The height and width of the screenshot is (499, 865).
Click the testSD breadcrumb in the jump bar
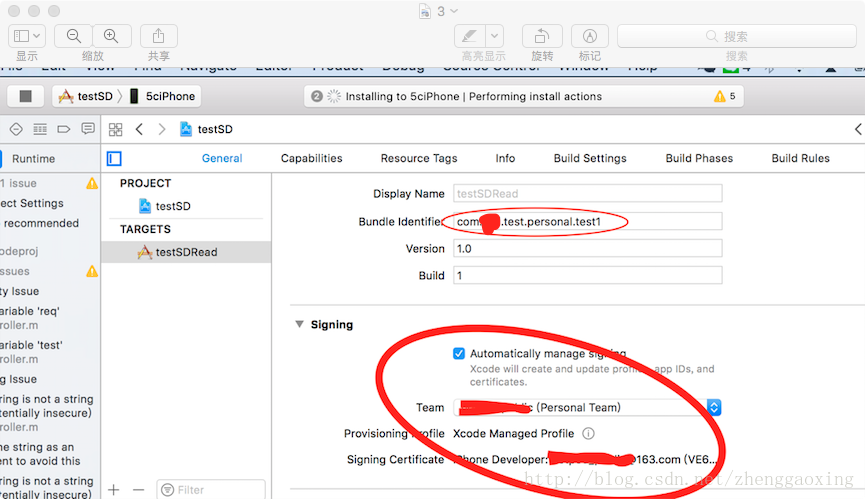click(x=206, y=129)
